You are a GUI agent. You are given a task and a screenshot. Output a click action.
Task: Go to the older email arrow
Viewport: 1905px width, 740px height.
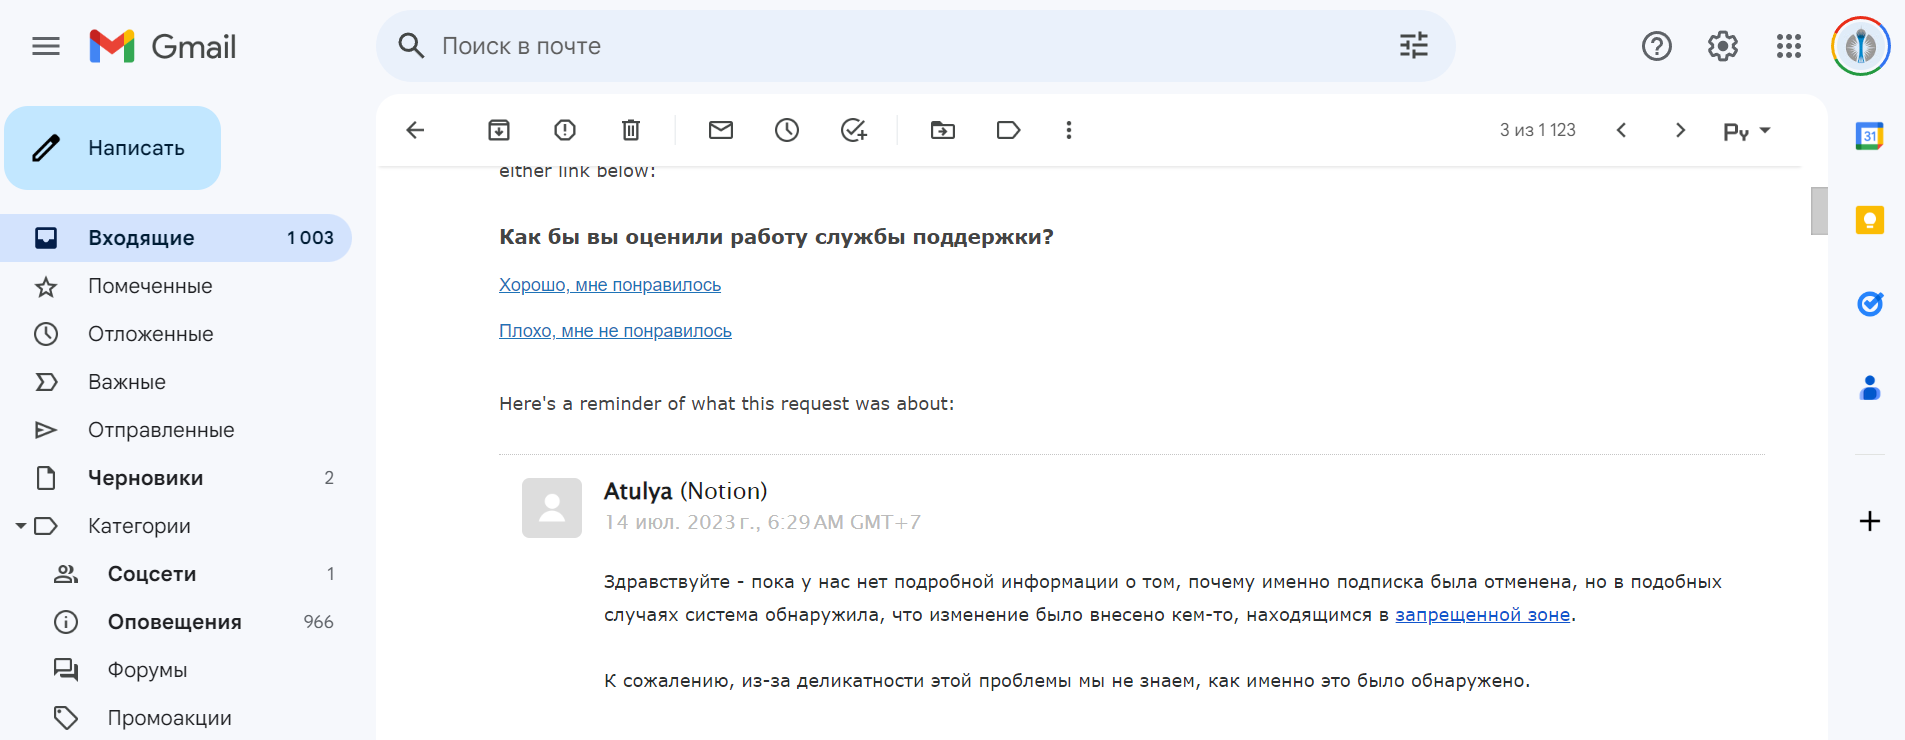1680,130
